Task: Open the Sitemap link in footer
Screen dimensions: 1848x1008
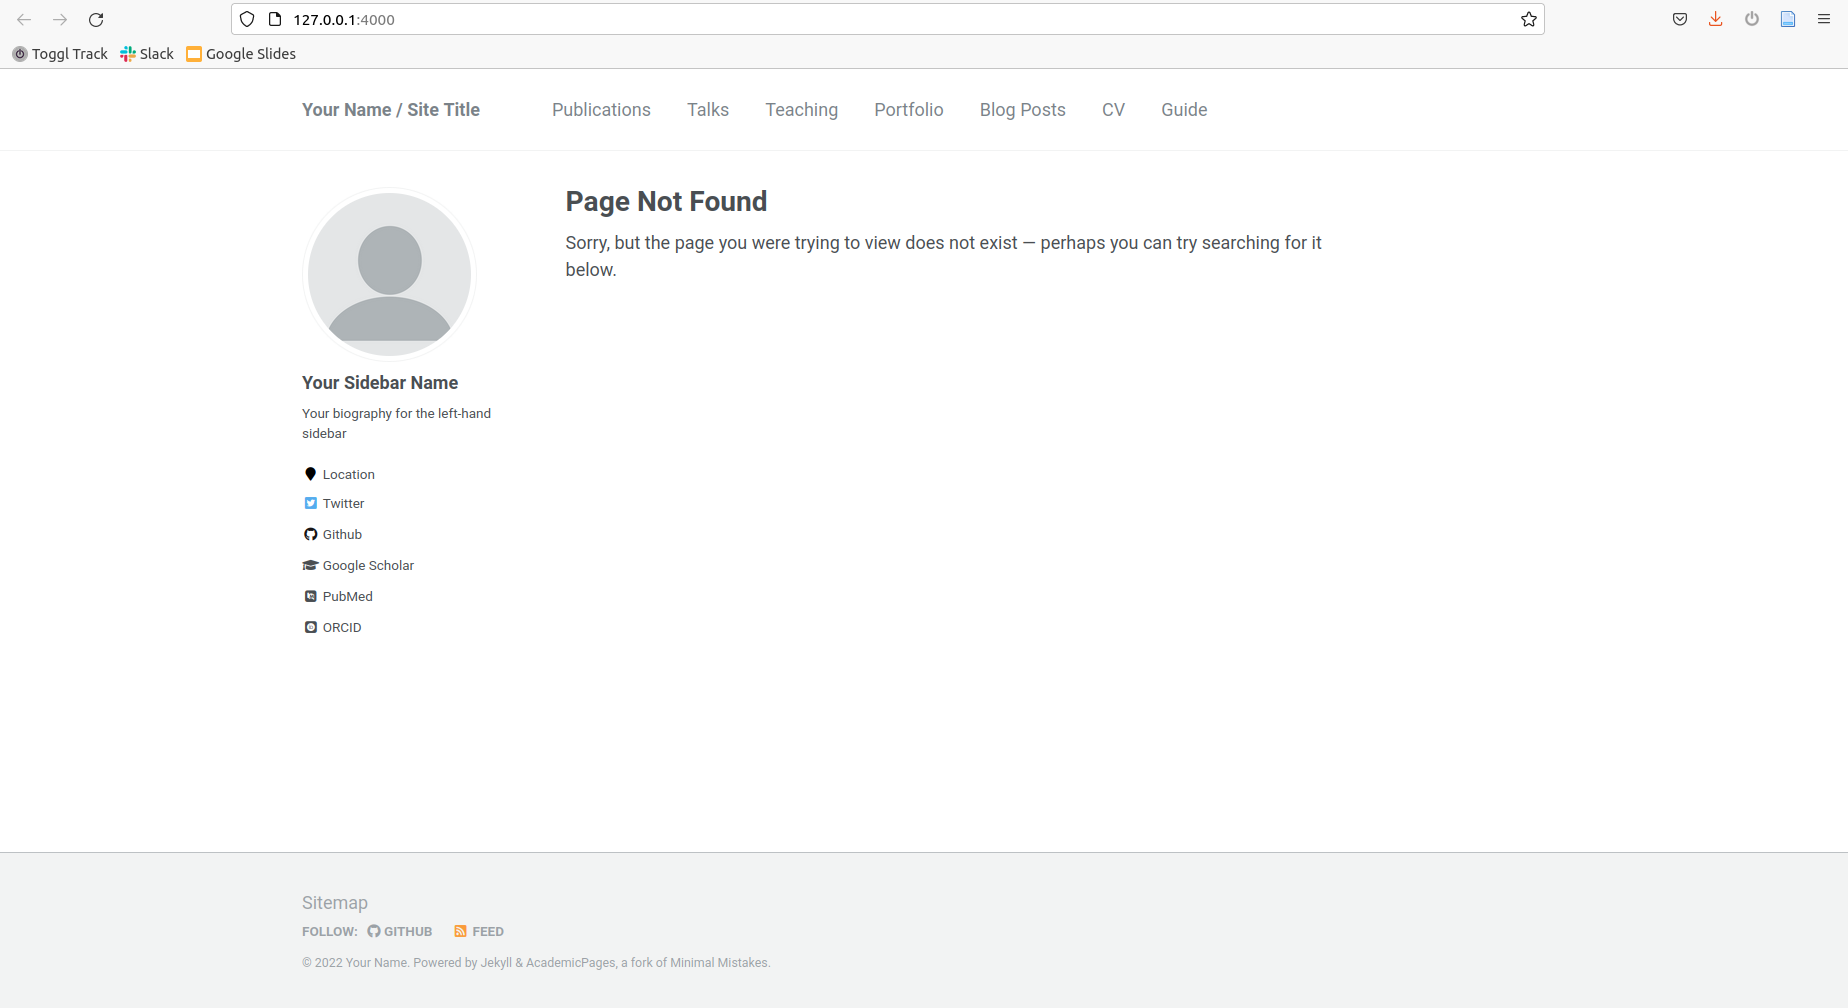Action: [x=335, y=903]
